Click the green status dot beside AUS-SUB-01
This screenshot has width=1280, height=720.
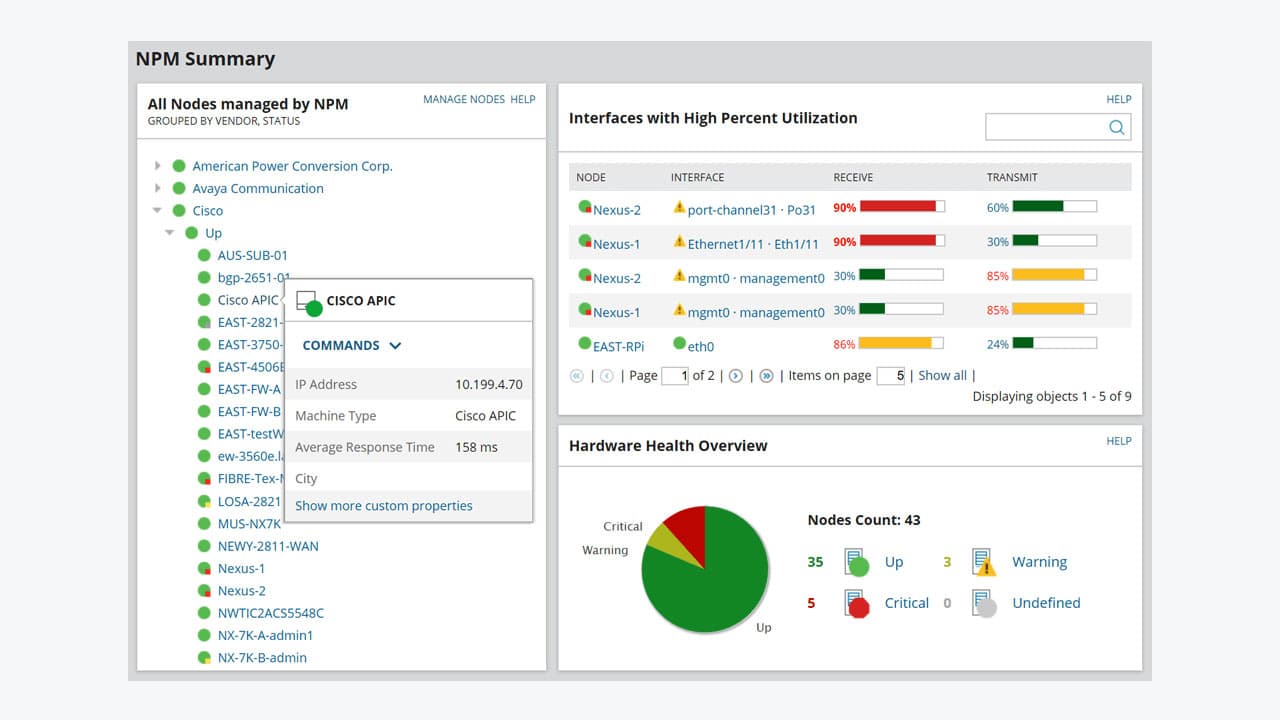pos(203,255)
